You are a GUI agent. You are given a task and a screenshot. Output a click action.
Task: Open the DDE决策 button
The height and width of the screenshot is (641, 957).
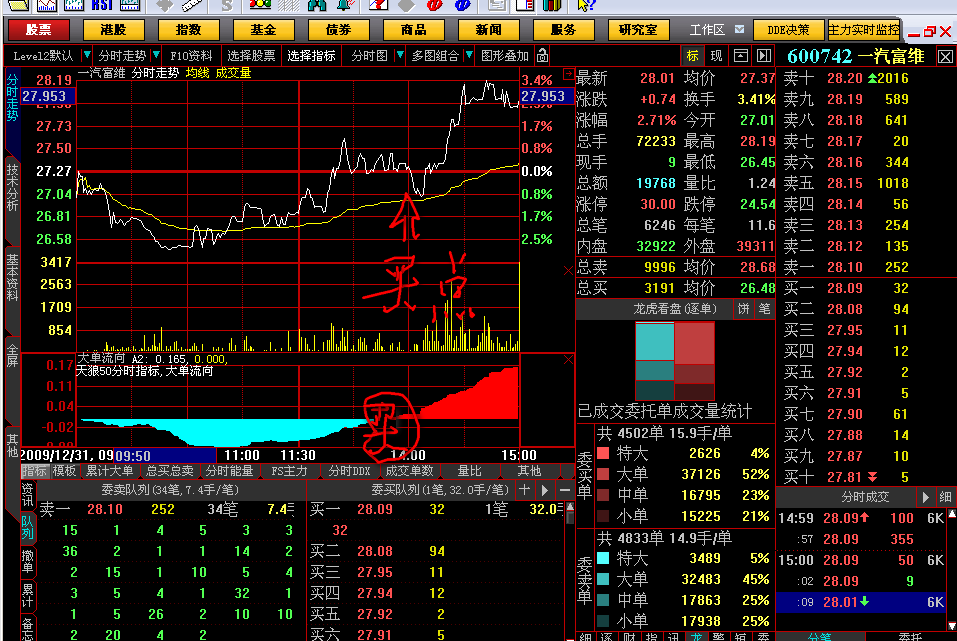point(788,30)
